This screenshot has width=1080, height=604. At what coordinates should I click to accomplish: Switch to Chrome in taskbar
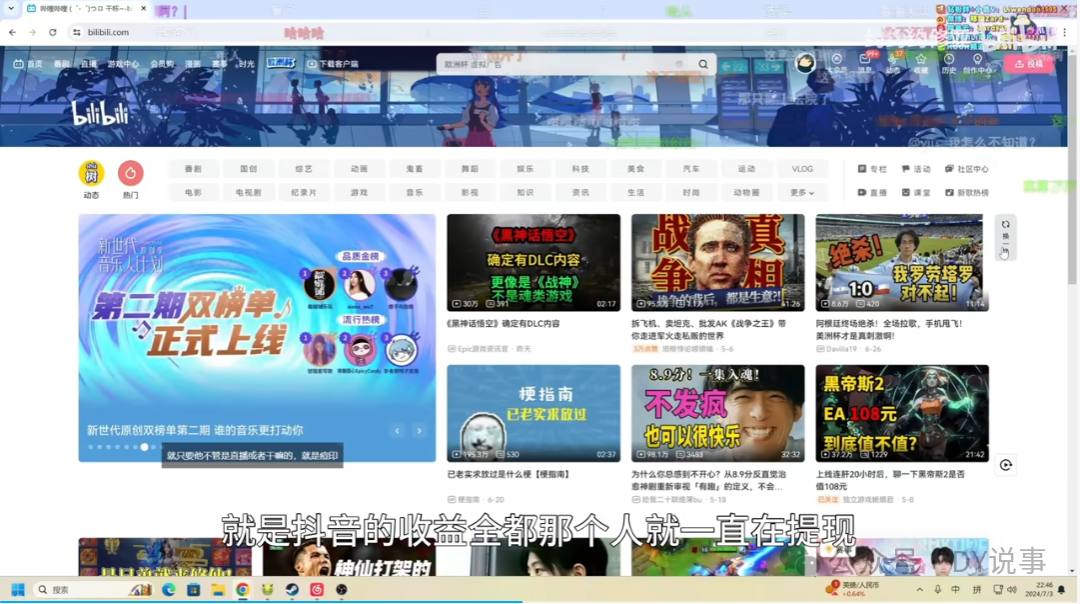[242, 590]
